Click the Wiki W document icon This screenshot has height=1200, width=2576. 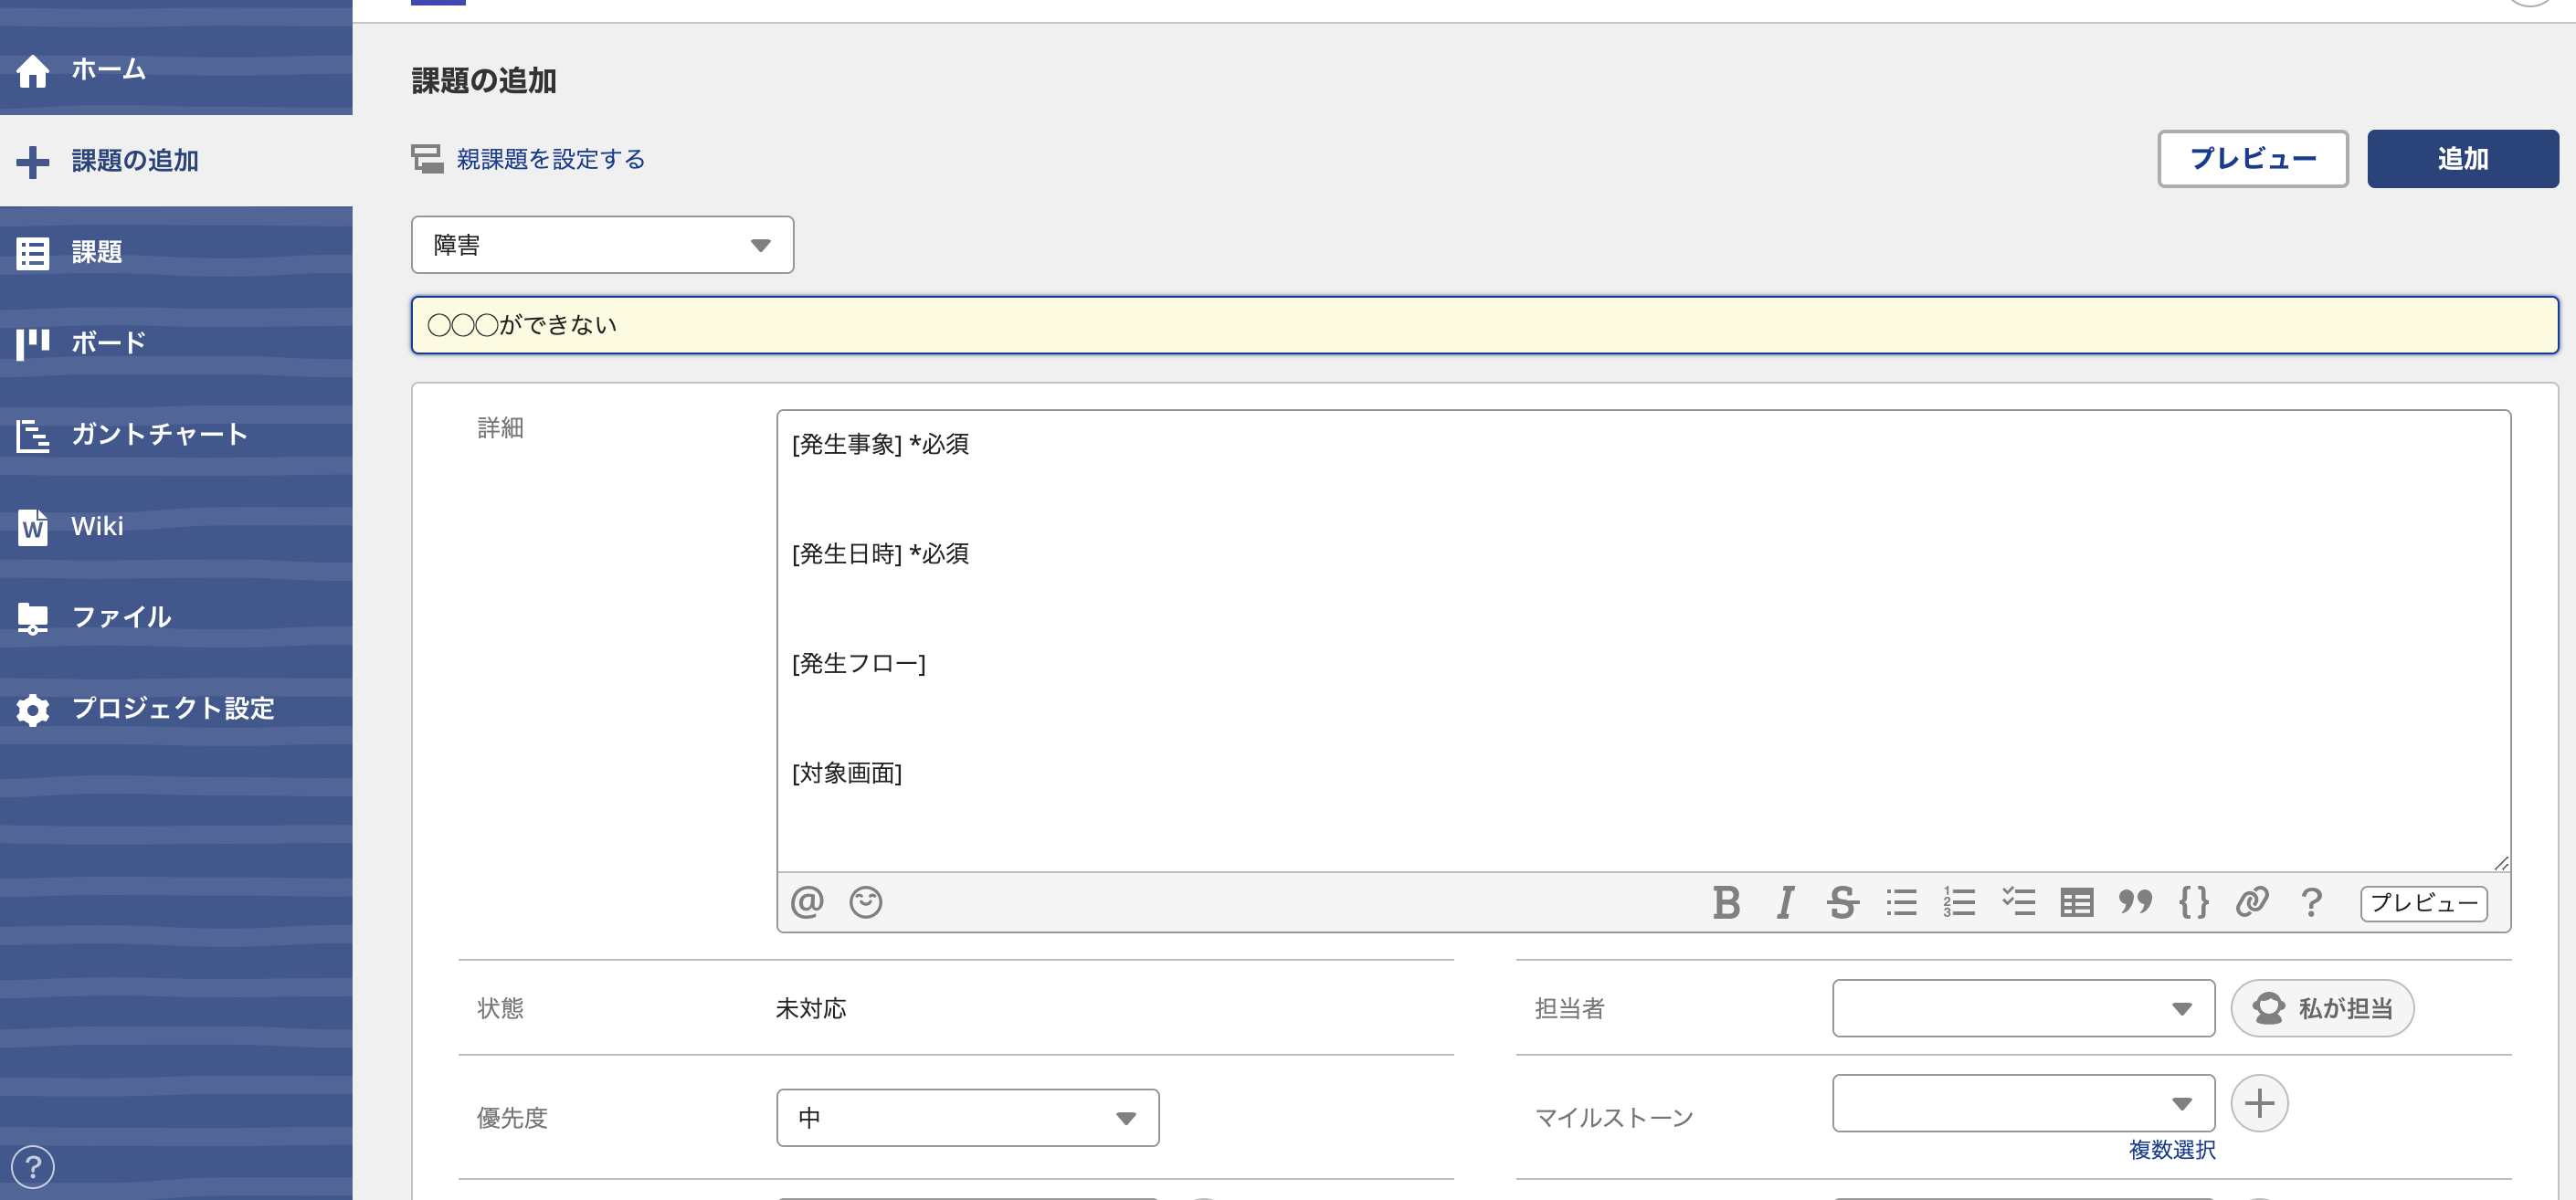pos(33,527)
